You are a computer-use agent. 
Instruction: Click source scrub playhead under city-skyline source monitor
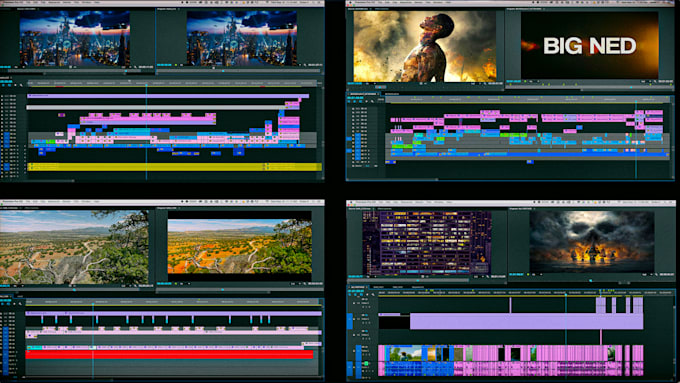point(126,71)
